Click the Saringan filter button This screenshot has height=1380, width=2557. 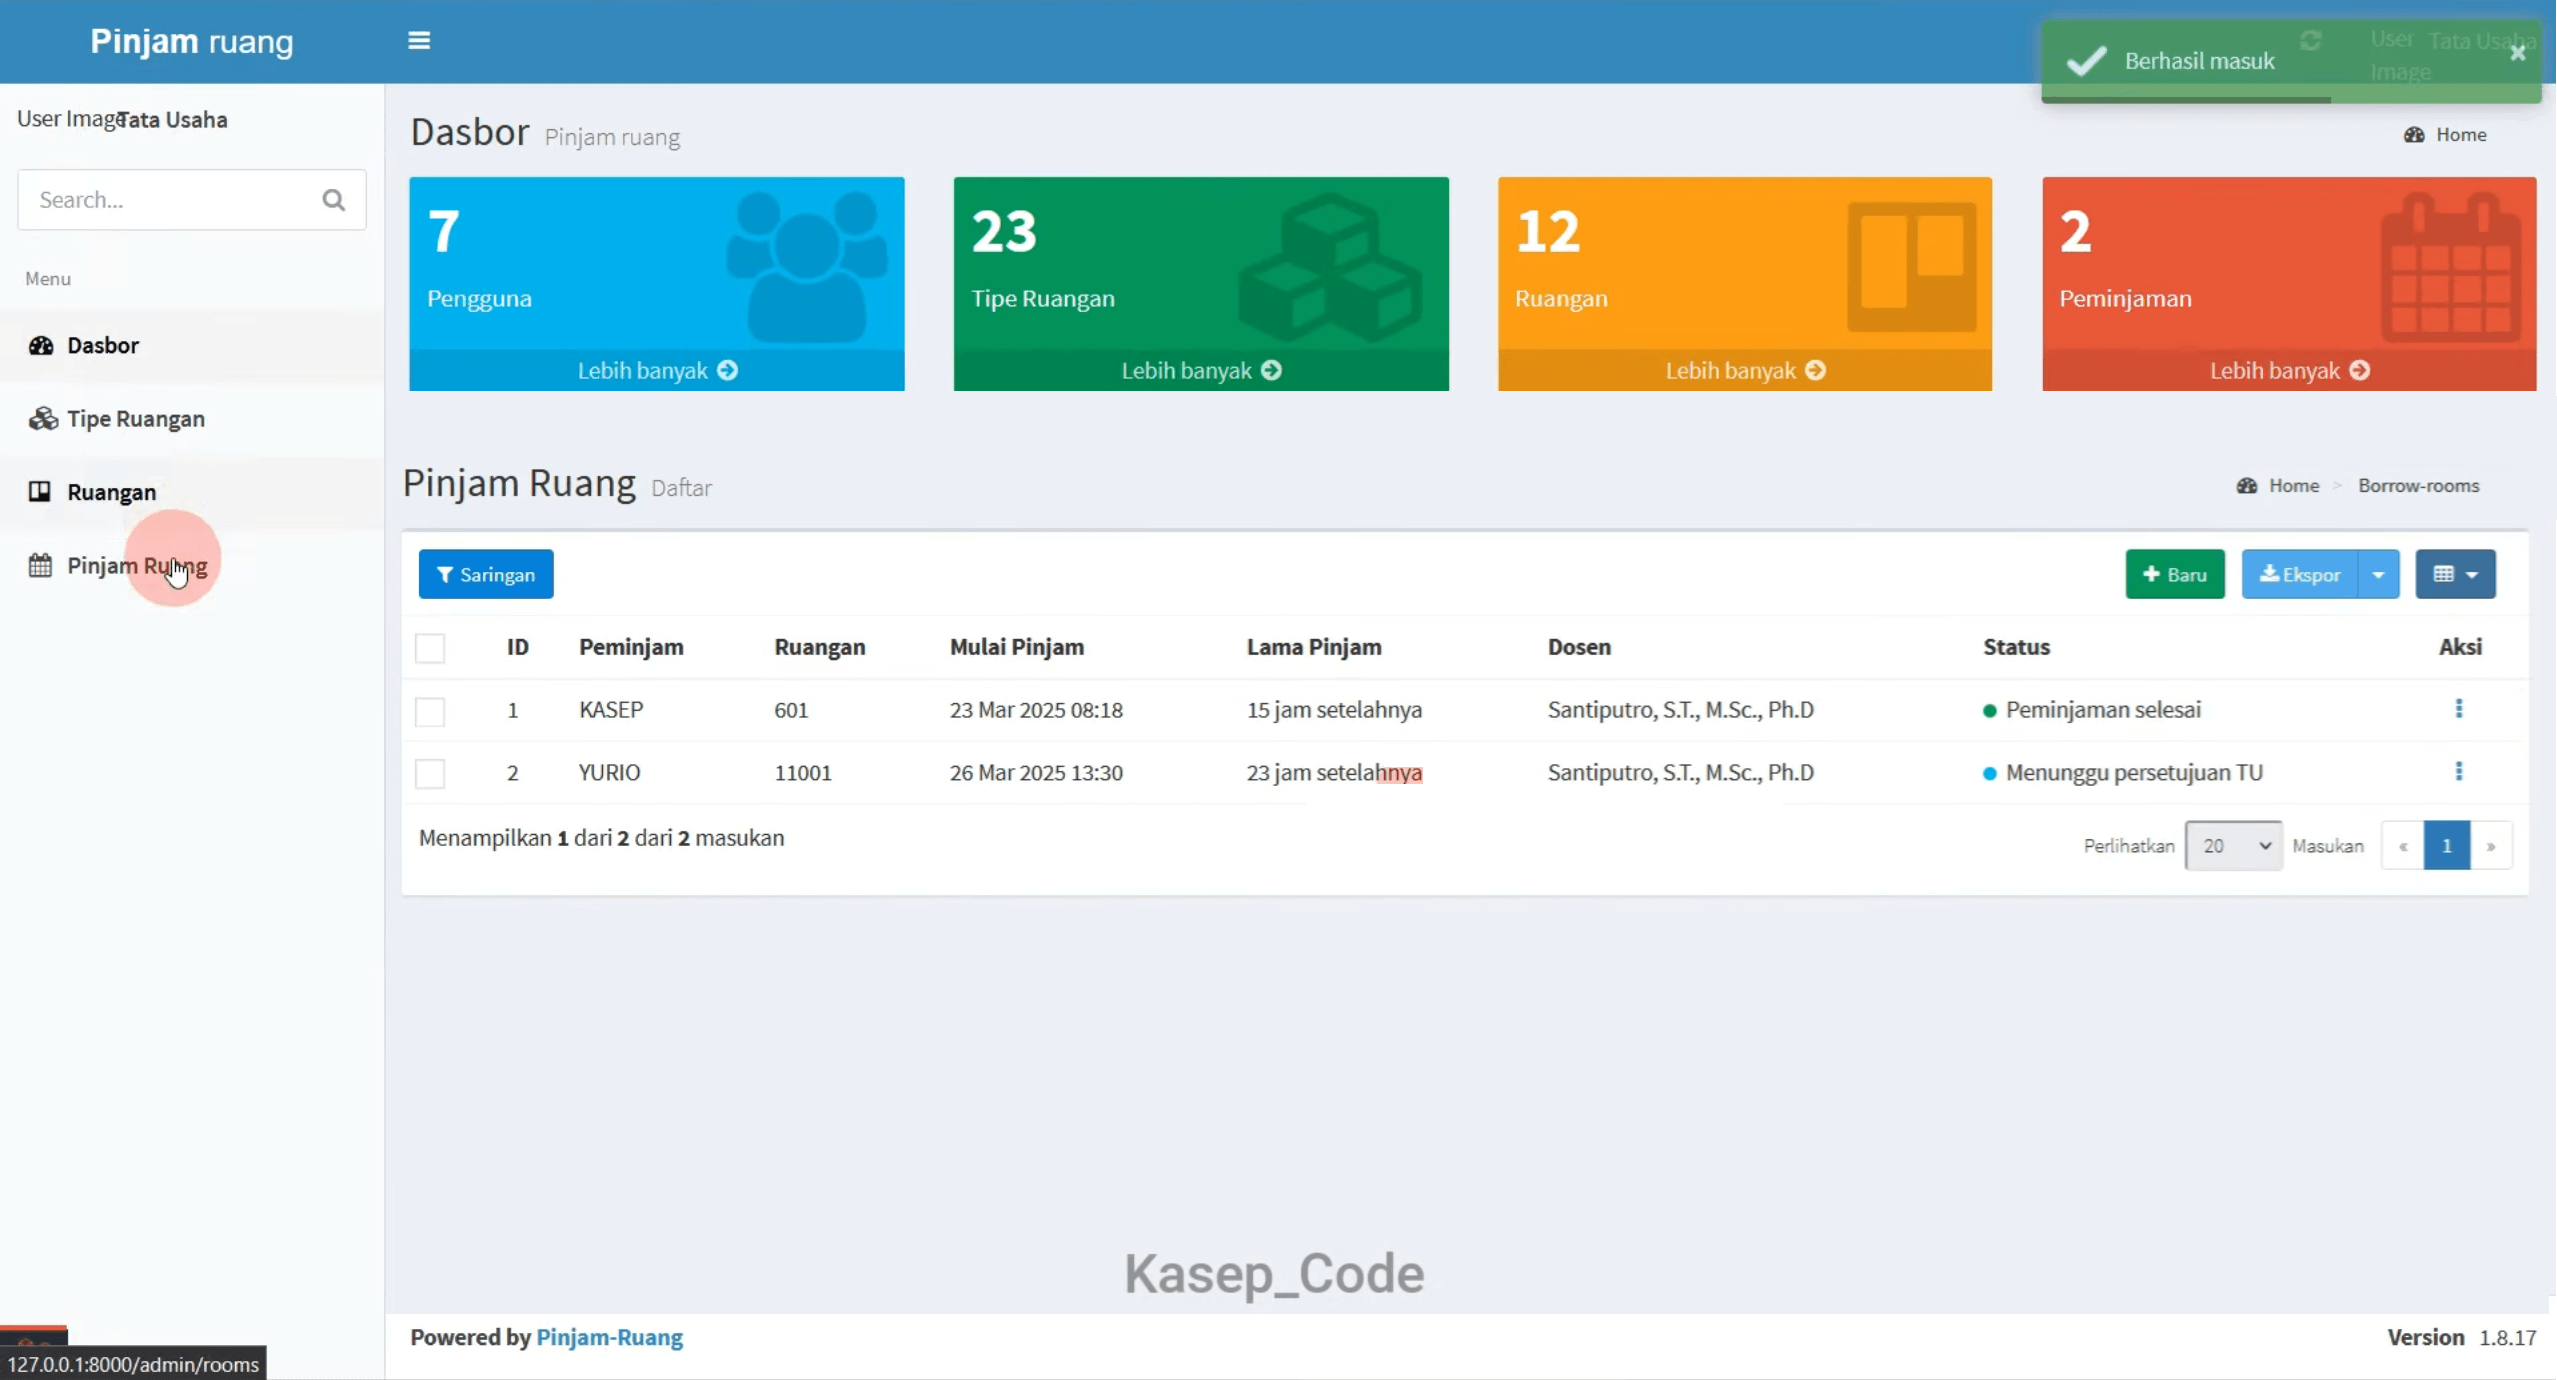(486, 575)
